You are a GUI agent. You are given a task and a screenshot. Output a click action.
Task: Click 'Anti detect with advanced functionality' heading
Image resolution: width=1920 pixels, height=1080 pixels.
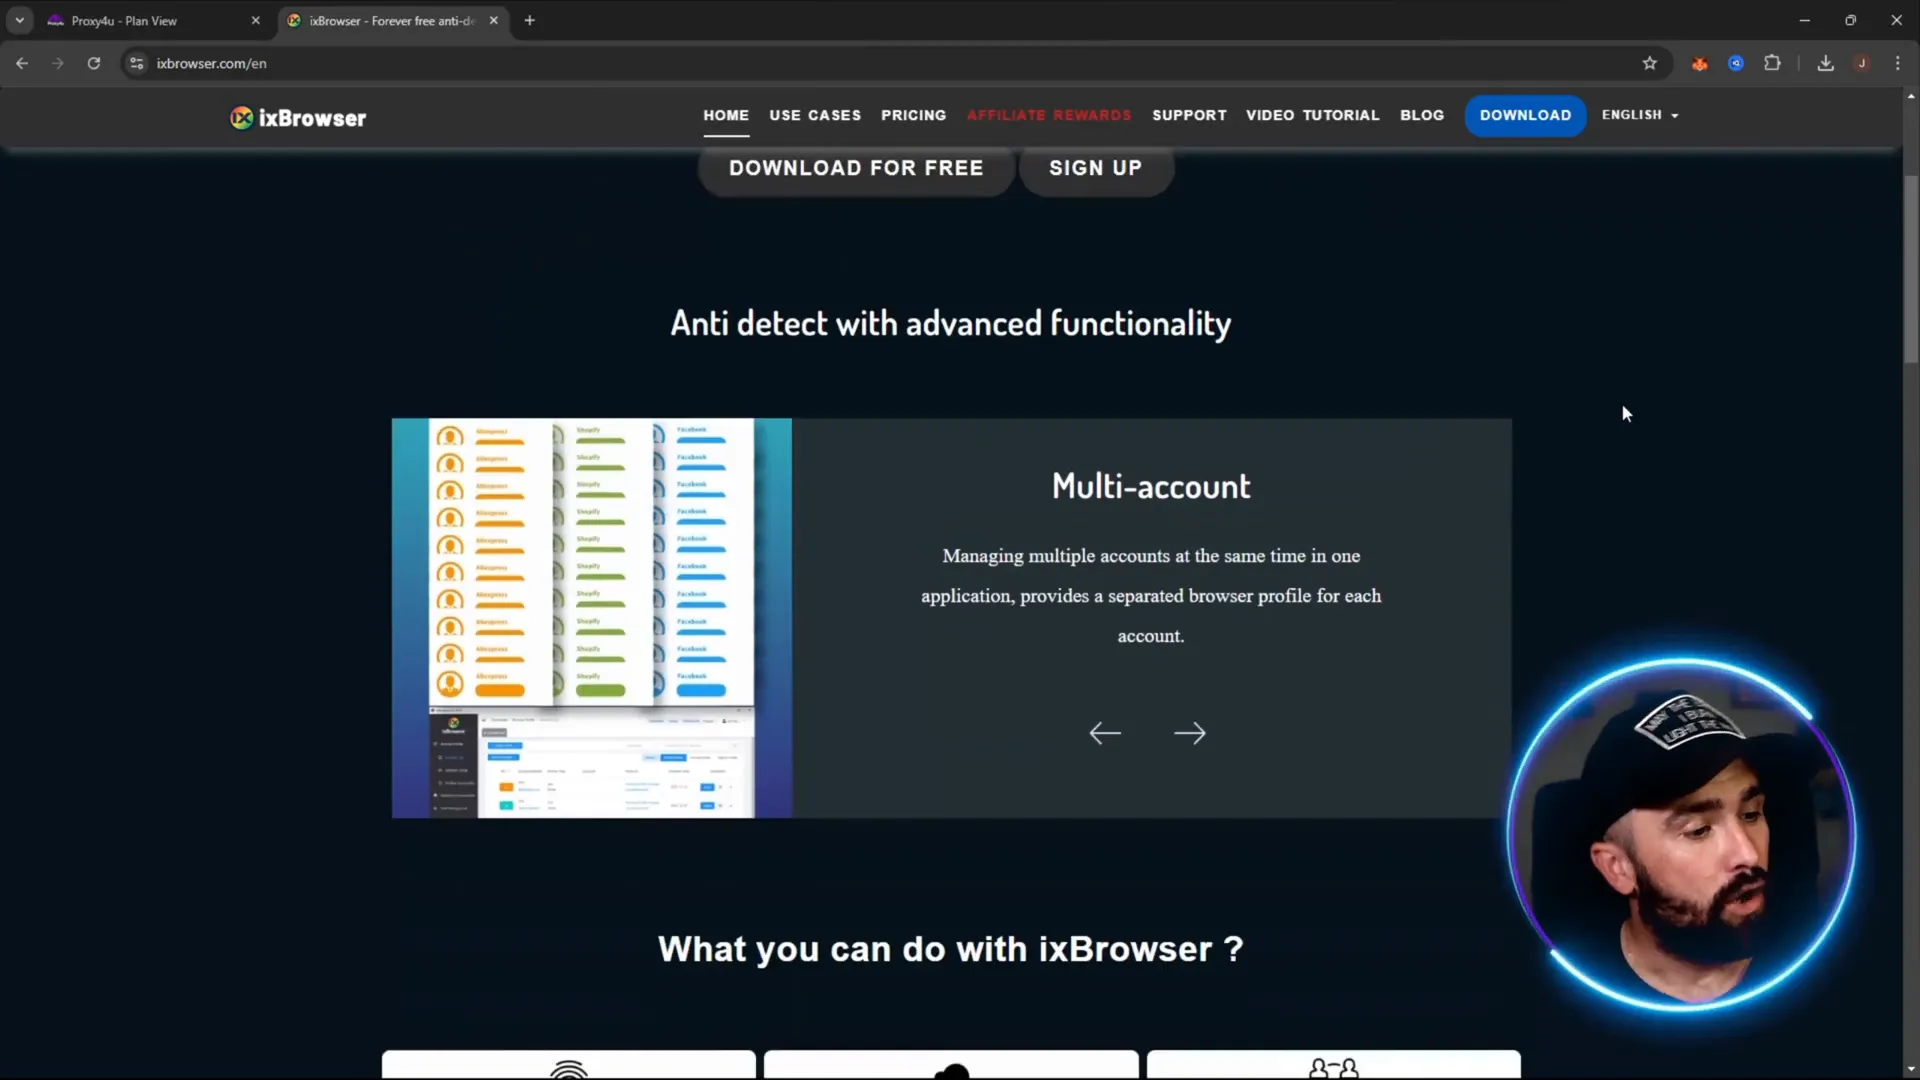coord(951,323)
